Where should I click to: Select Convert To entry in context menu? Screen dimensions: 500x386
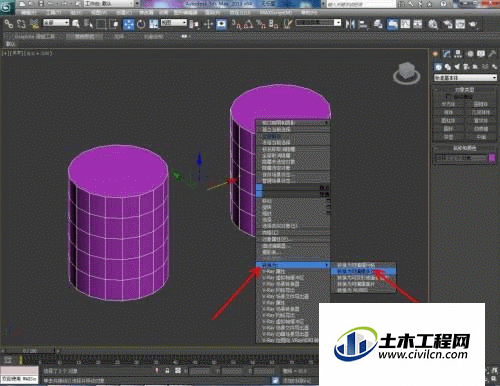tap(293, 265)
